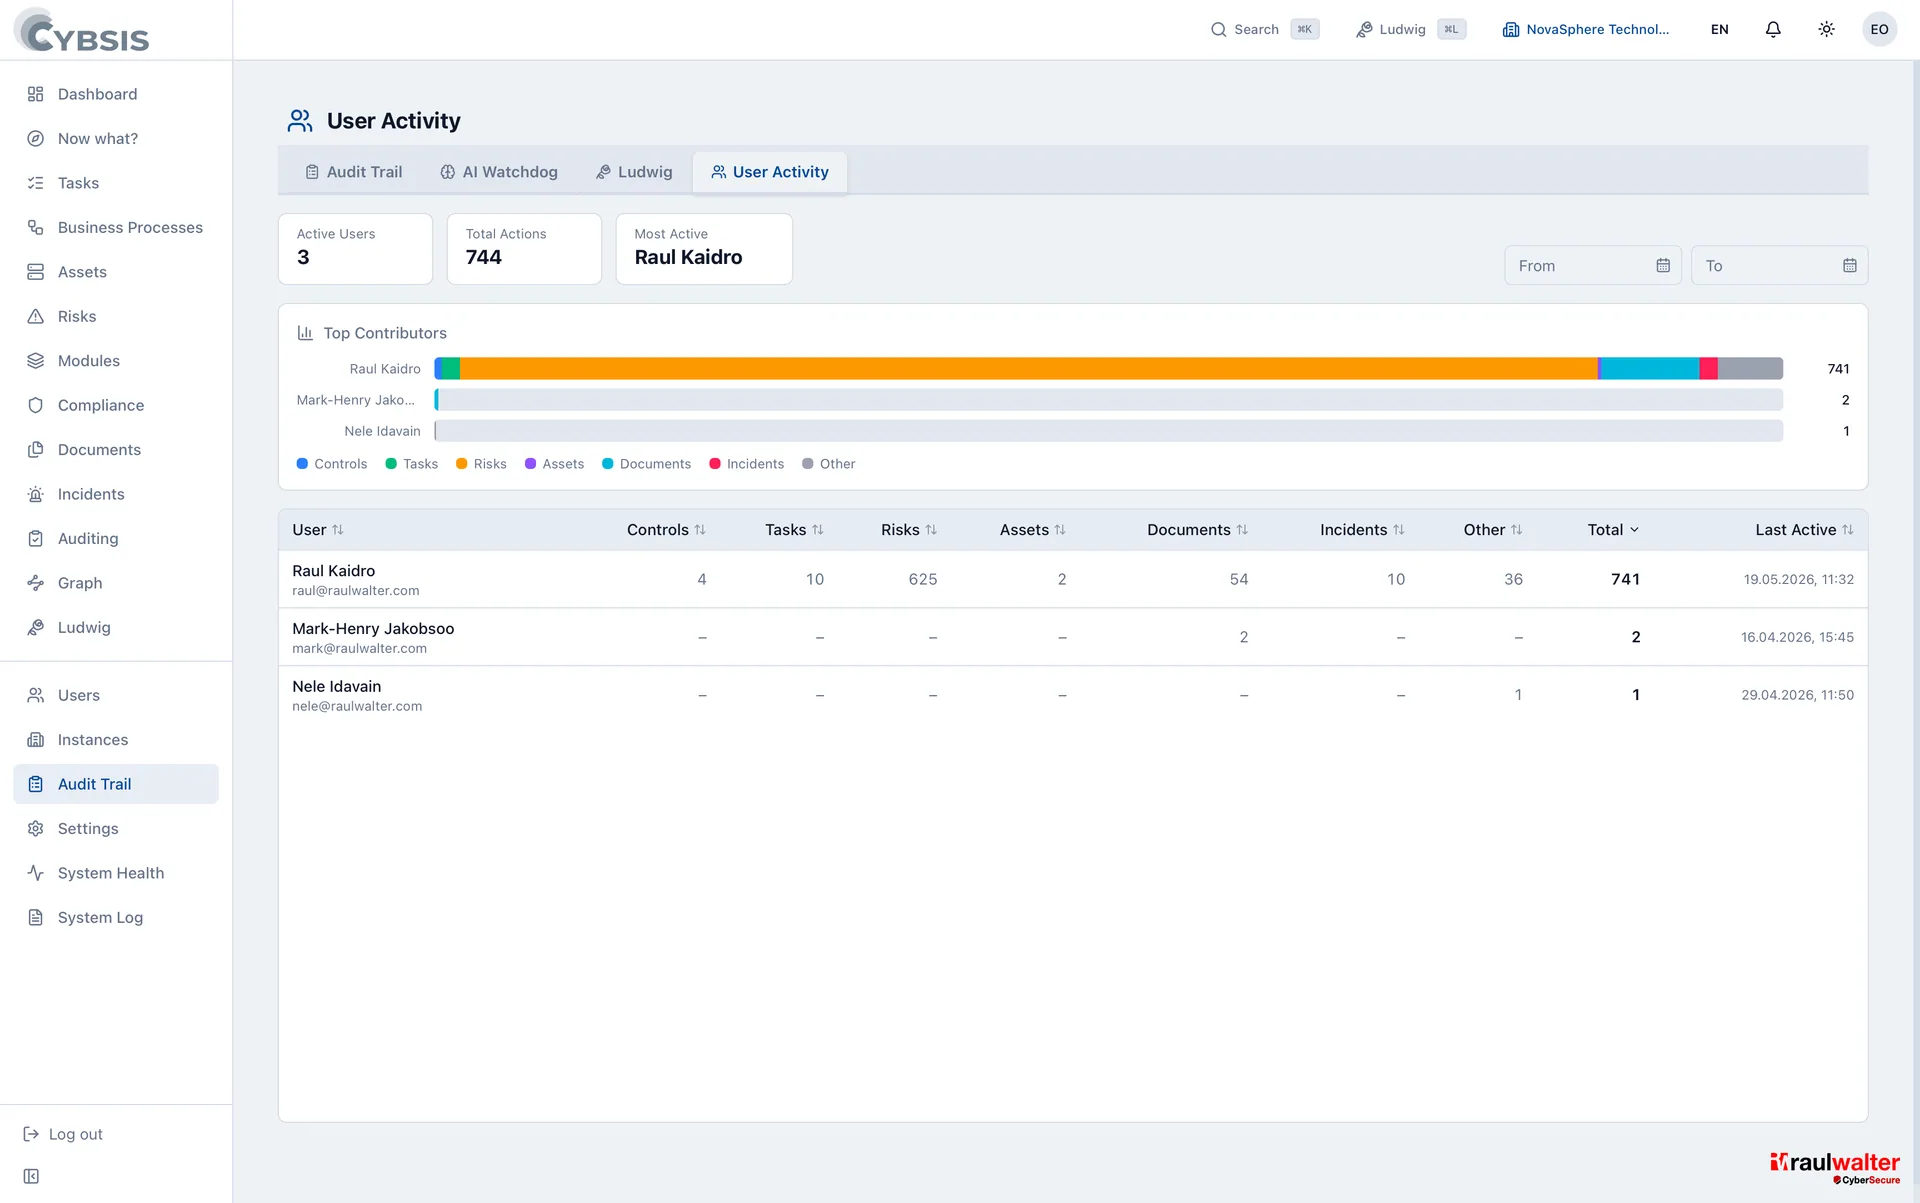The height and width of the screenshot is (1203, 1920).
Task: Click the Risks warning triangle icon
Action: click(x=36, y=316)
